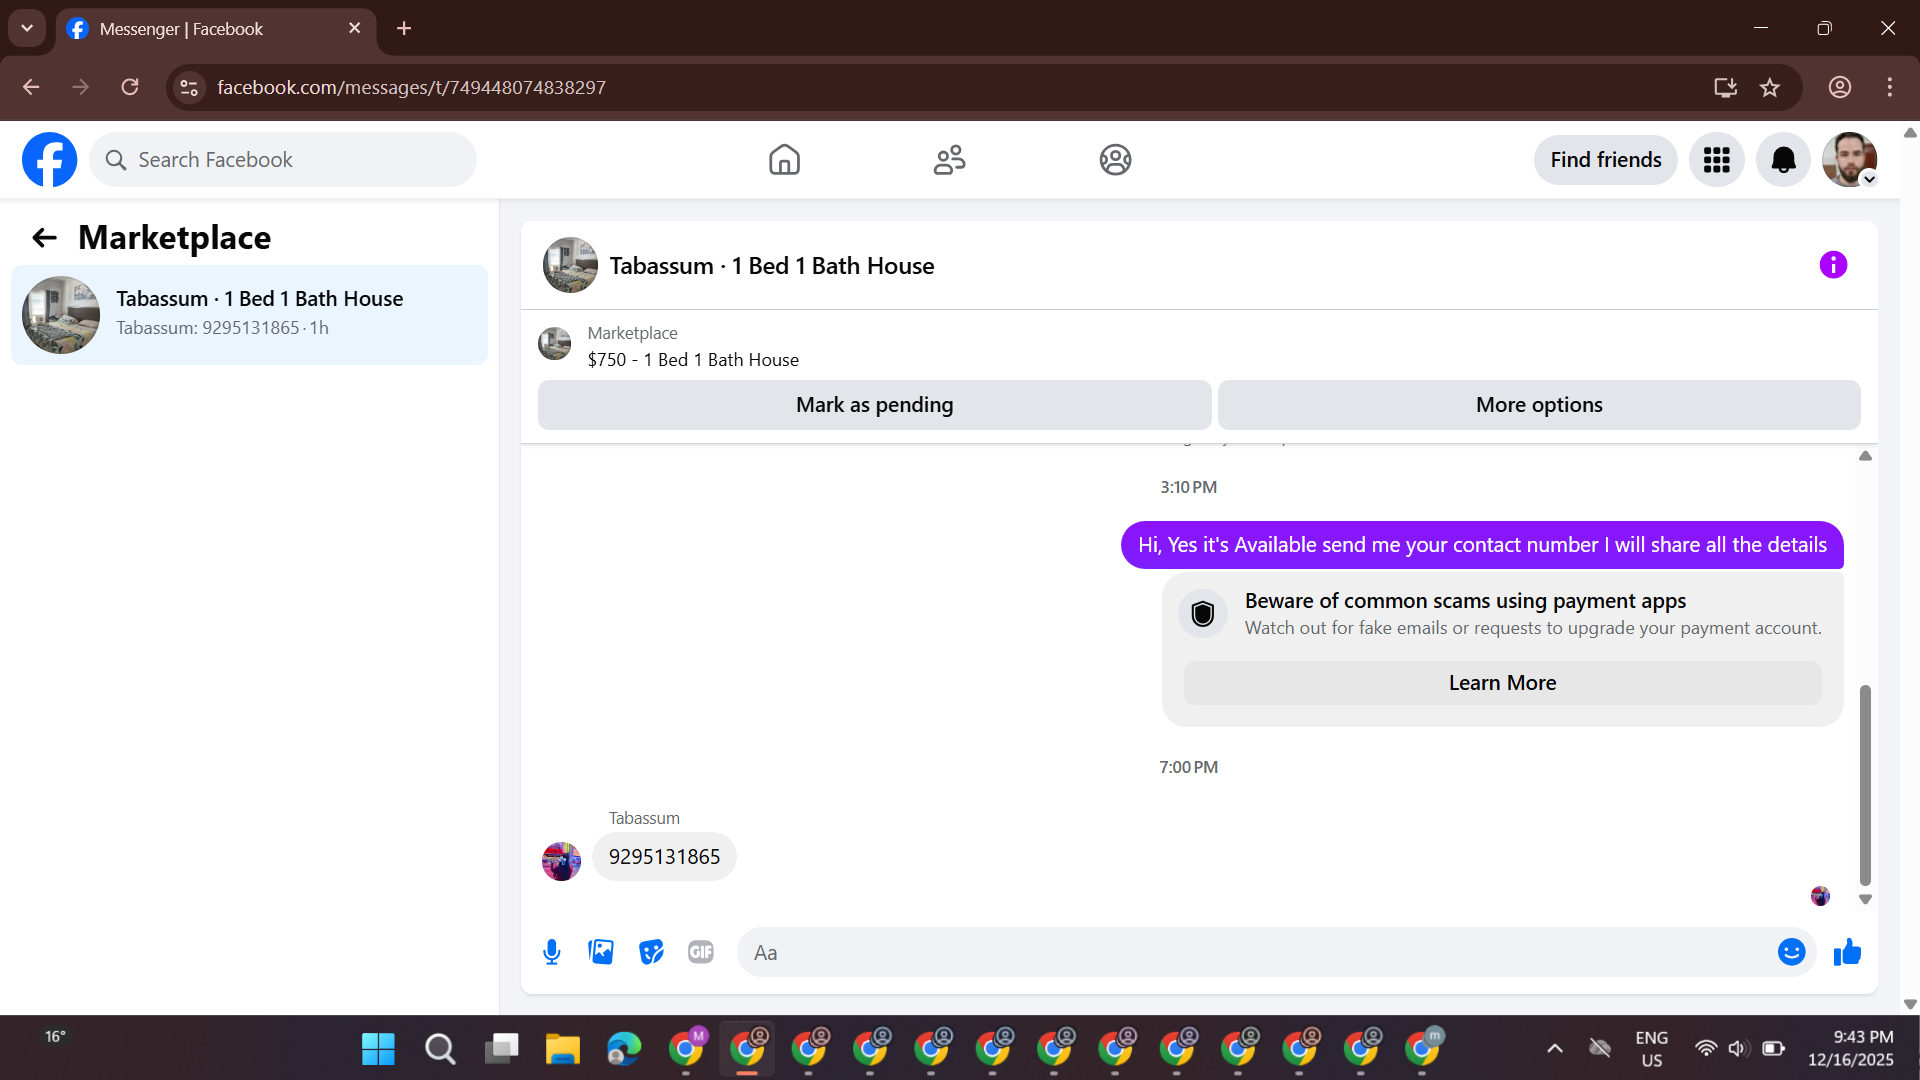Install the app via the address bar icon

click(x=1725, y=88)
